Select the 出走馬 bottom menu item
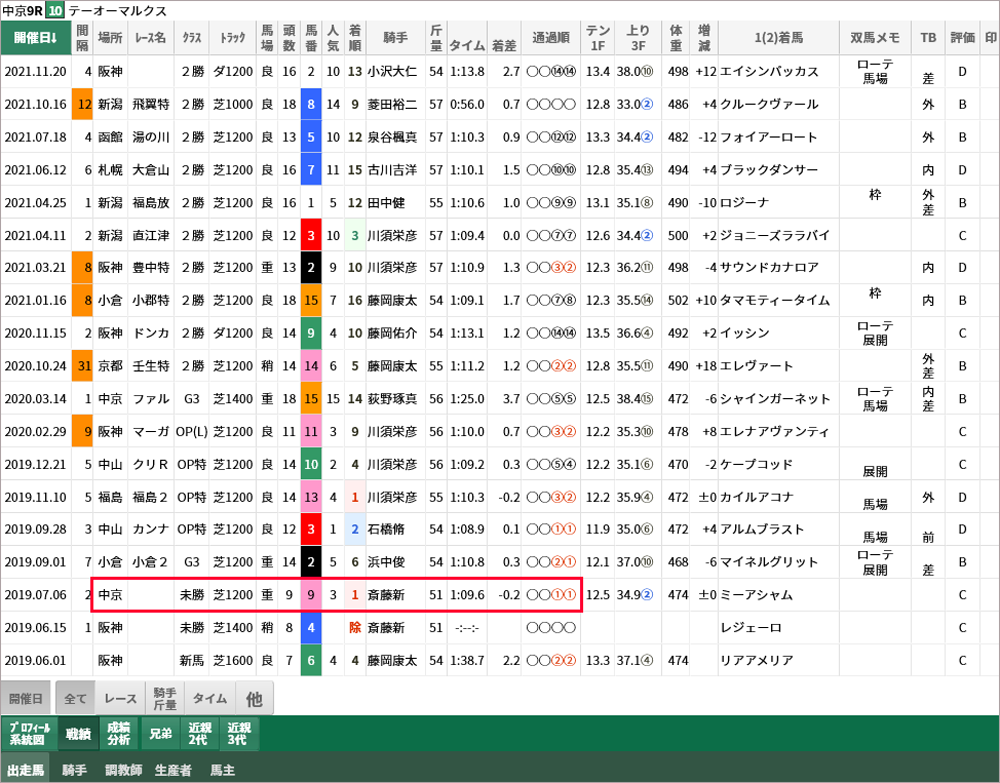Image resolution: width=1000 pixels, height=783 pixels. tap(26, 770)
